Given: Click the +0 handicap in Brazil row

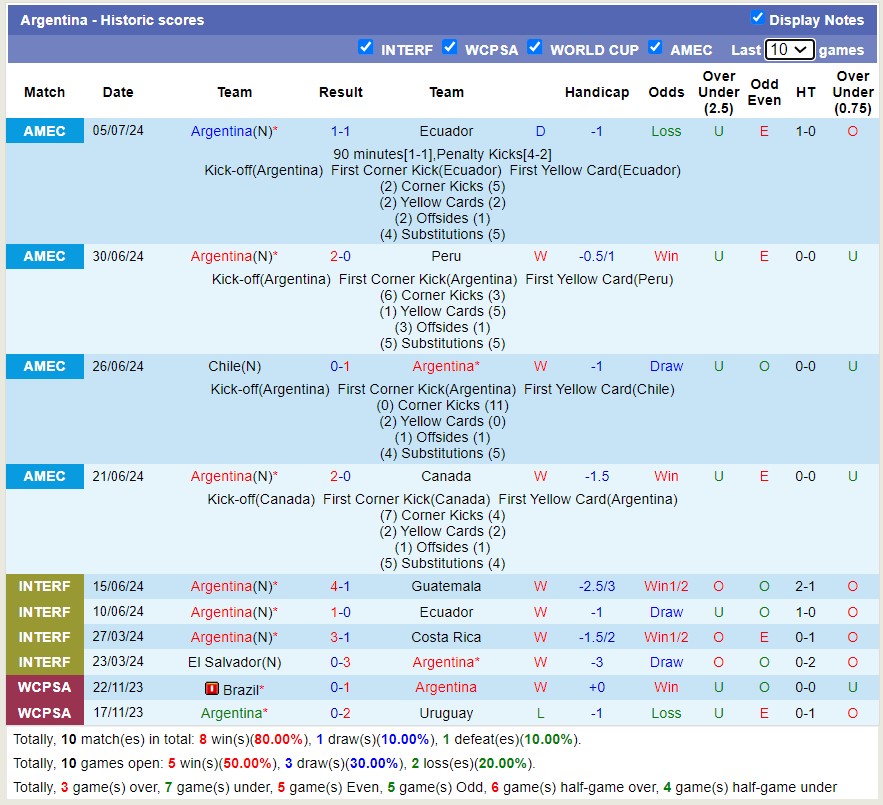Looking at the screenshot, I should (x=597, y=687).
